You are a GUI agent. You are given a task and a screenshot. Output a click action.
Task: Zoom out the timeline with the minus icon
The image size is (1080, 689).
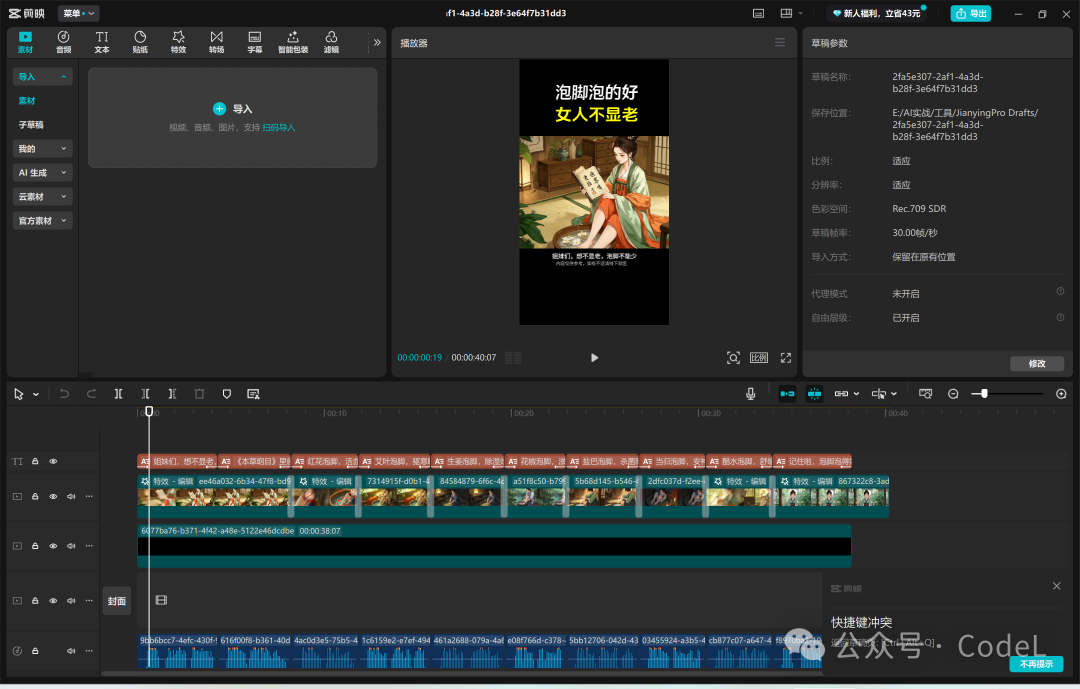tap(953, 394)
